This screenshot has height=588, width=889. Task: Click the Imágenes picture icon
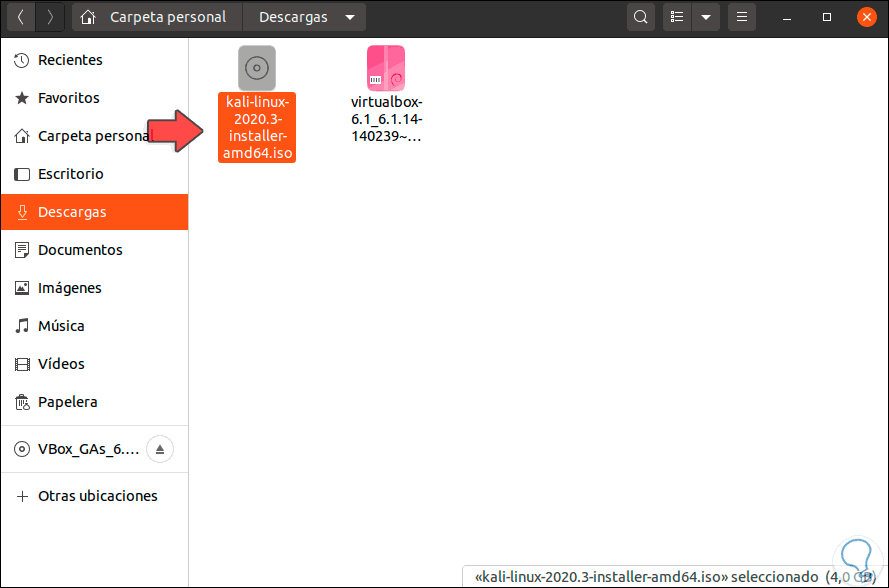22,288
